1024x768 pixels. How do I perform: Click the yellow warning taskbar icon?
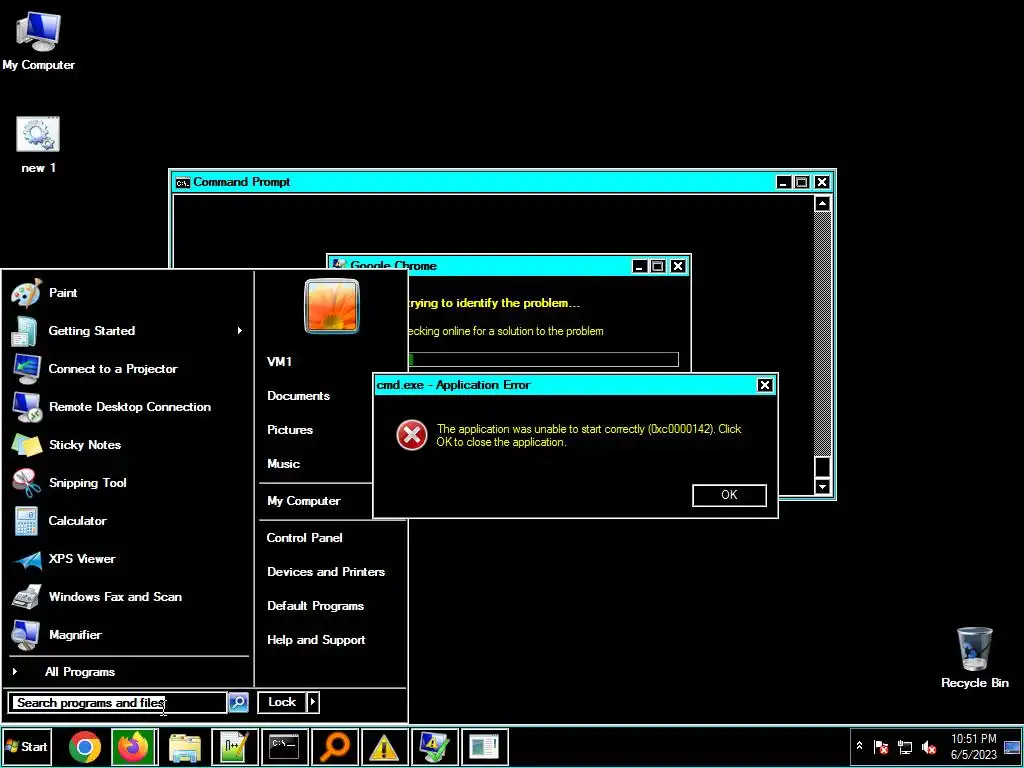(384, 746)
